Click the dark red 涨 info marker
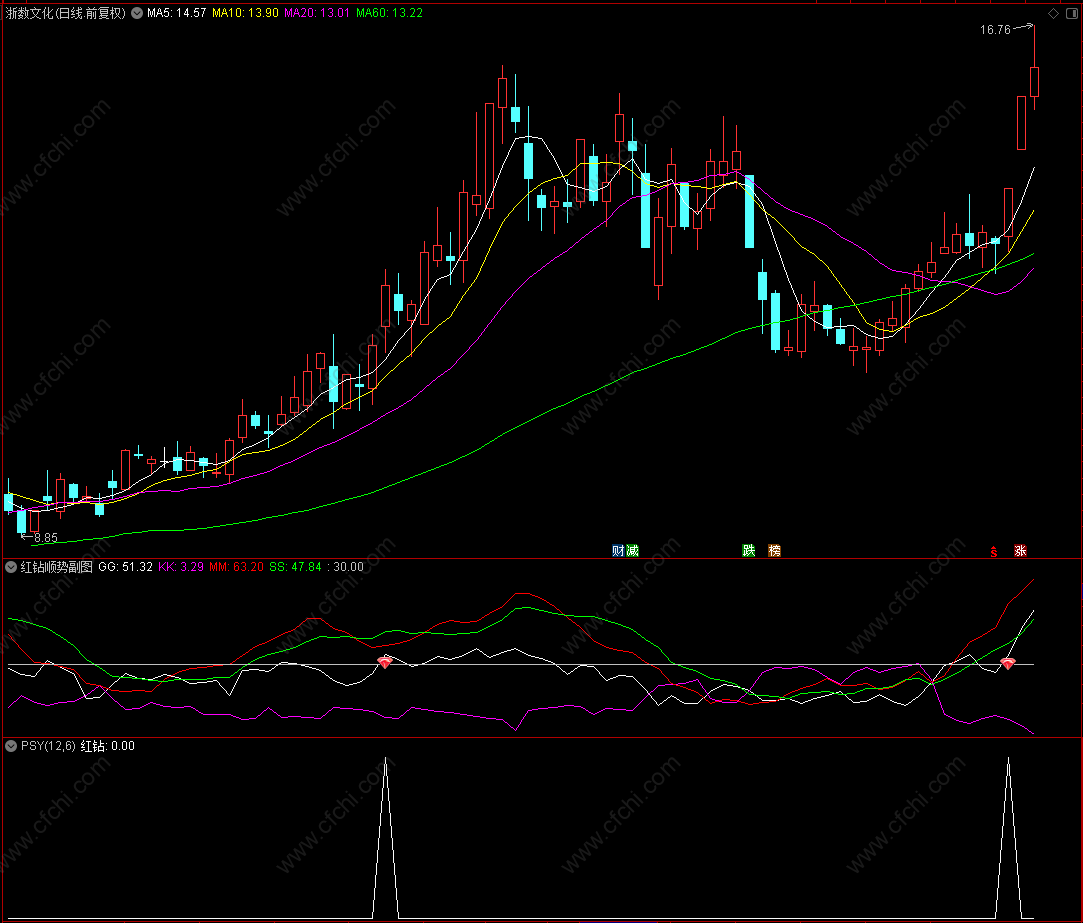This screenshot has width=1083, height=923. click(1020, 551)
